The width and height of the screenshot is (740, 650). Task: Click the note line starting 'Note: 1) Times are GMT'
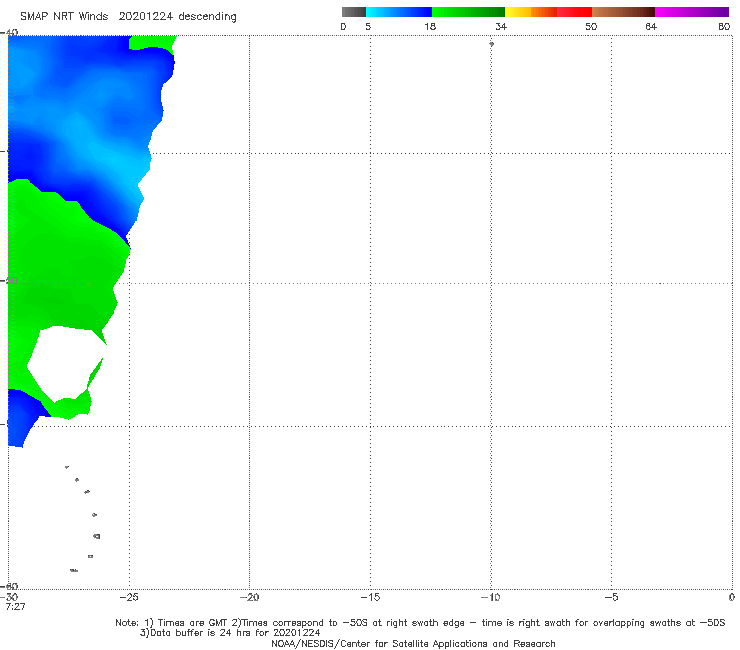tap(420, 623)
